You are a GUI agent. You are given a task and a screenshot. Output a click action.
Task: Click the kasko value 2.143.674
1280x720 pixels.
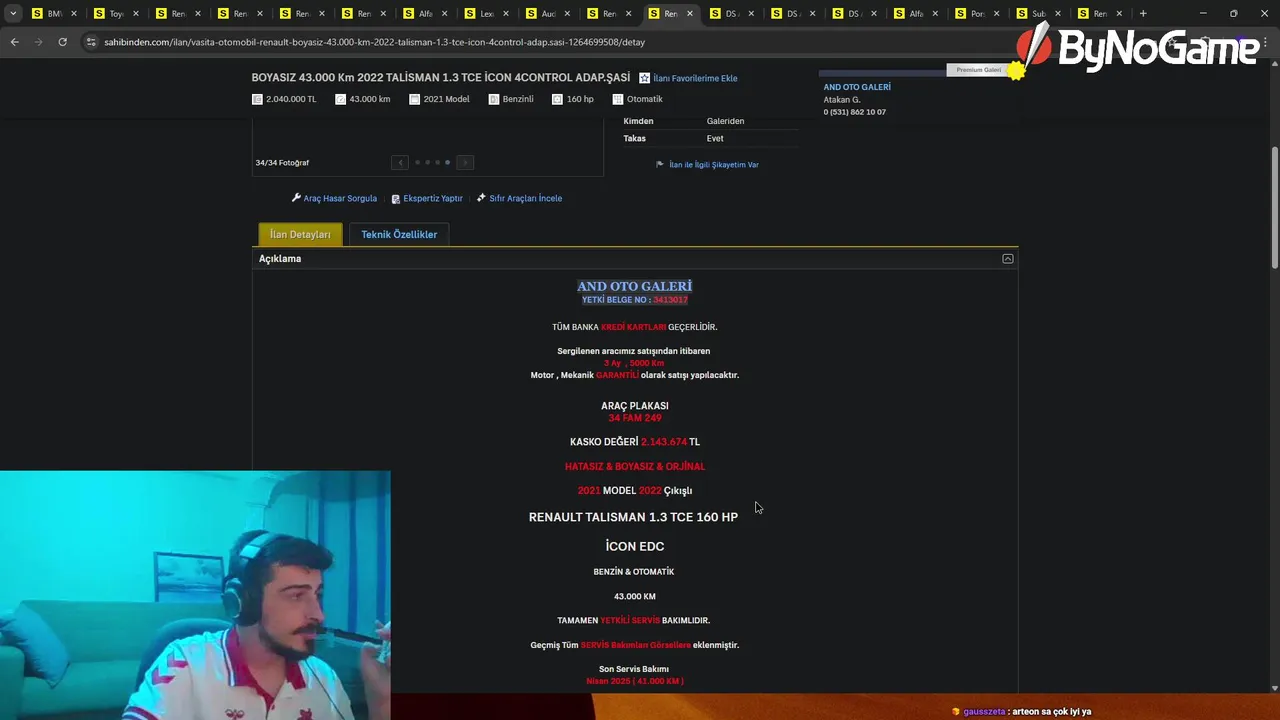pos(664,442)
